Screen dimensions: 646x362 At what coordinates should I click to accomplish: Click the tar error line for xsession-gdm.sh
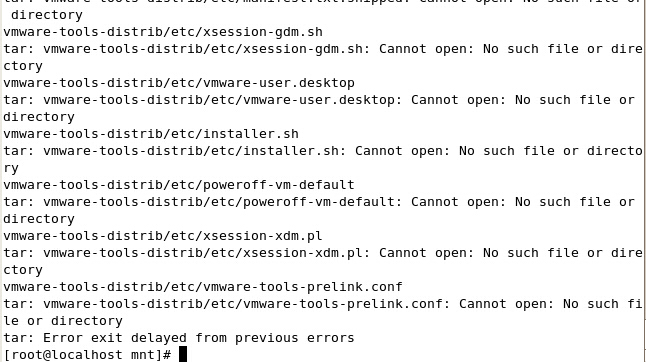[323, 49]
